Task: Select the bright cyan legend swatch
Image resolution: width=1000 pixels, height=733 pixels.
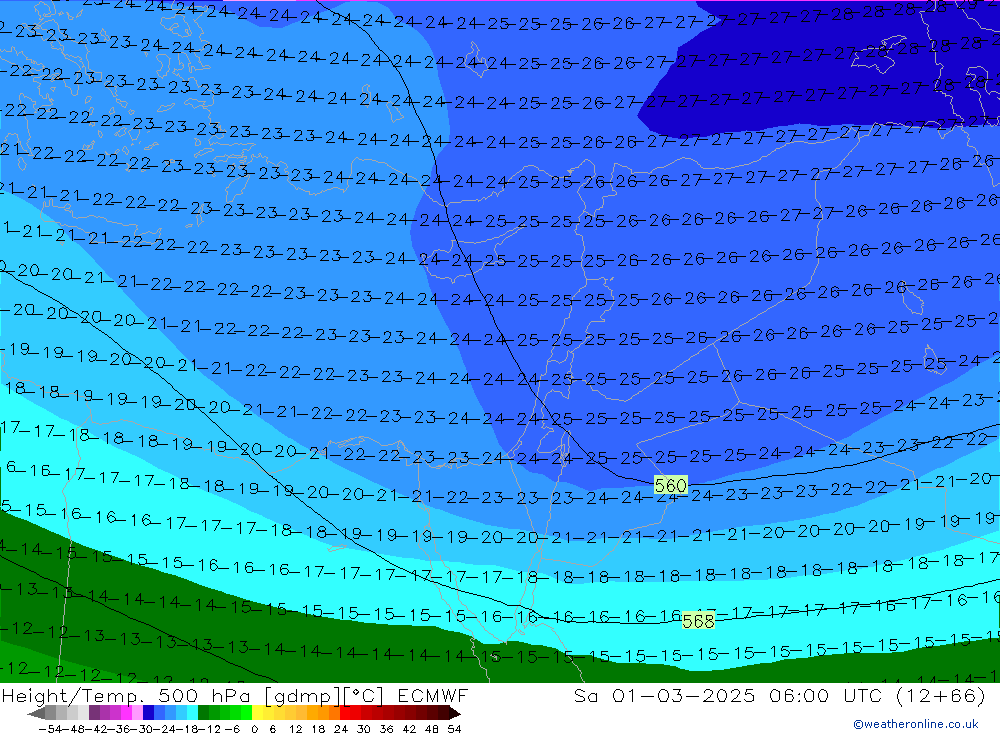Action: point(192,713)
